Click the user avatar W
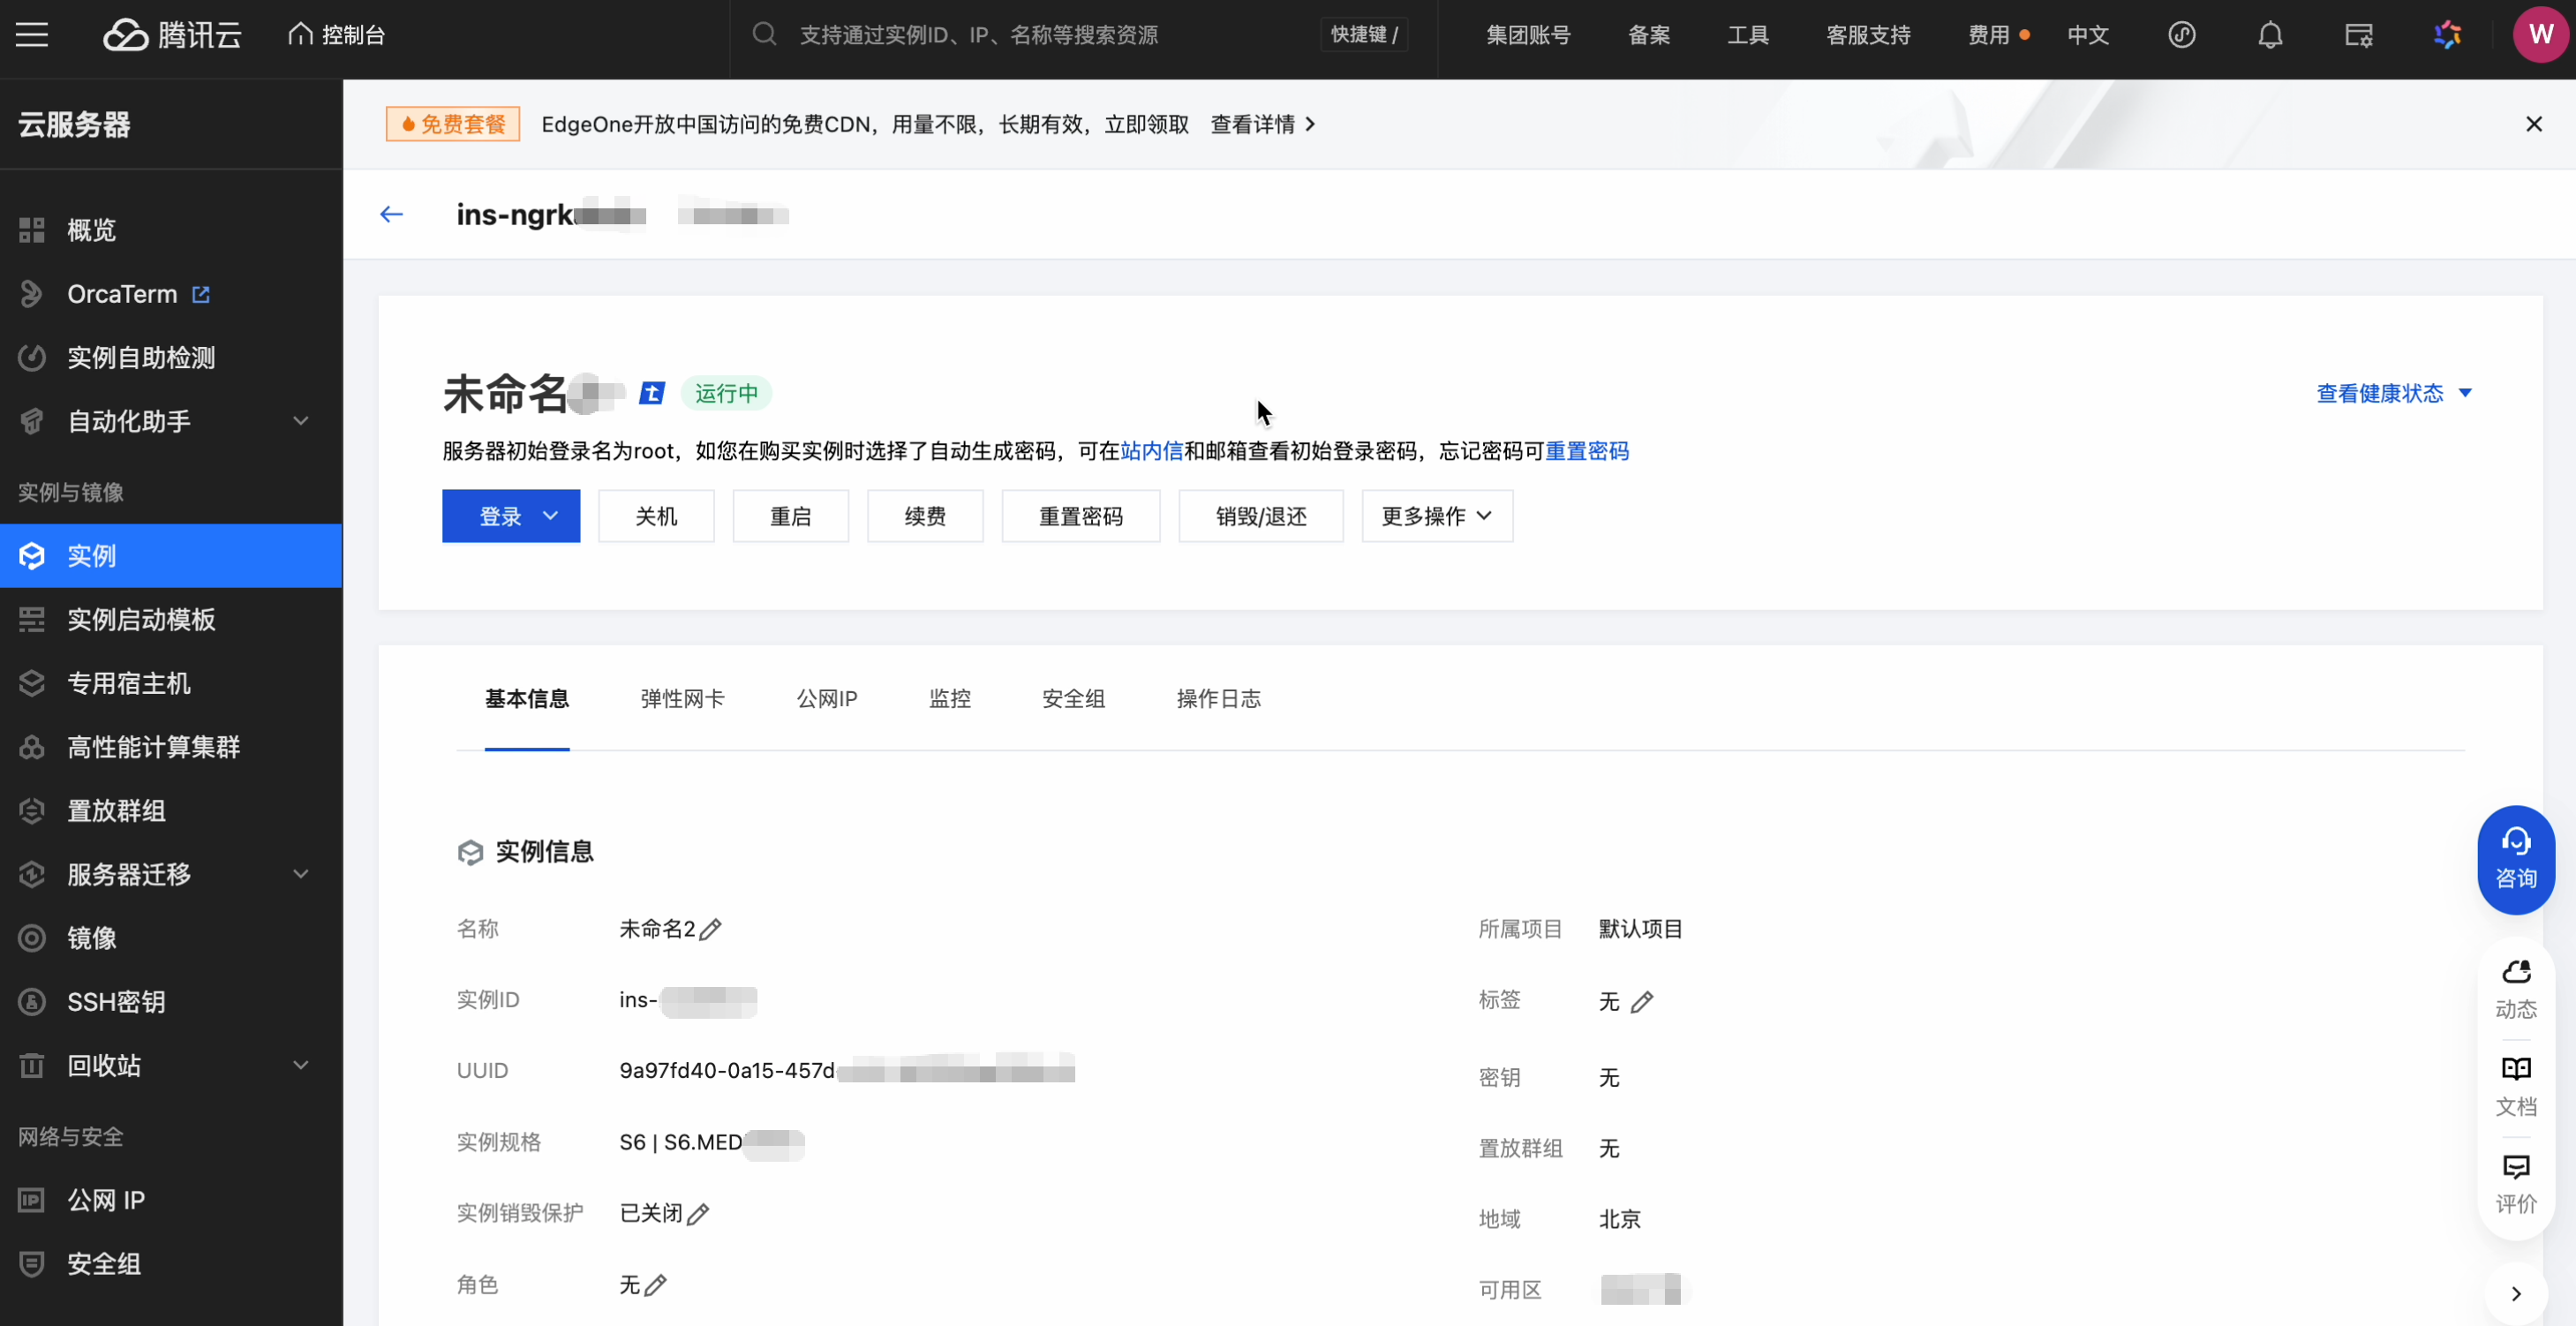Viewport: 2576px width, 1326px height. 2540,35
